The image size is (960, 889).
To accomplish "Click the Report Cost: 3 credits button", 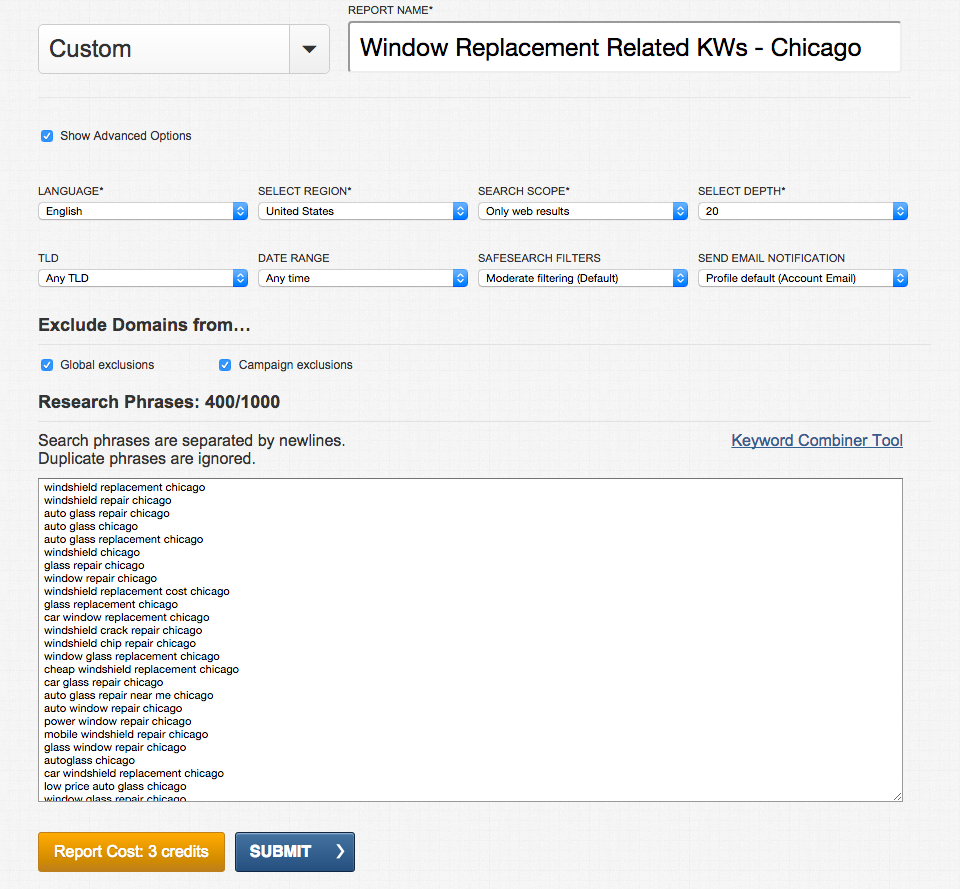I will 131,852.
